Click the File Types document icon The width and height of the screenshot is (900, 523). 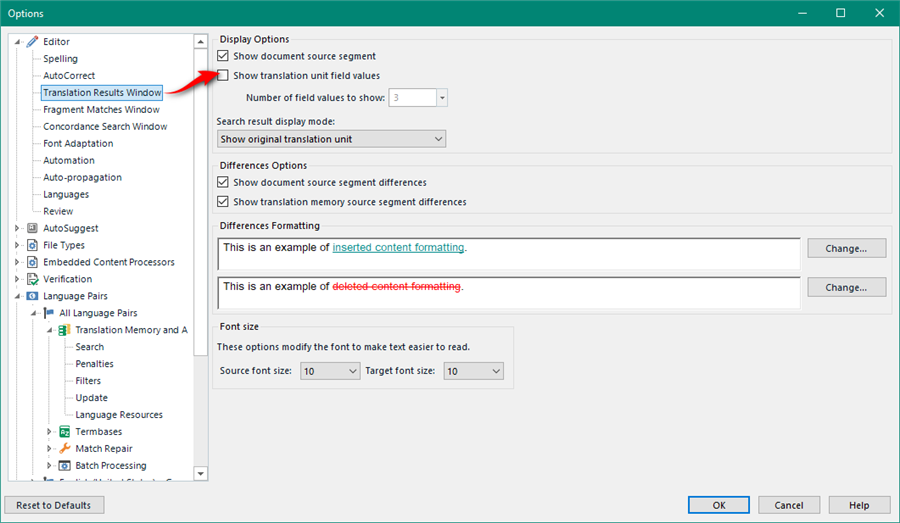[32, 245]
